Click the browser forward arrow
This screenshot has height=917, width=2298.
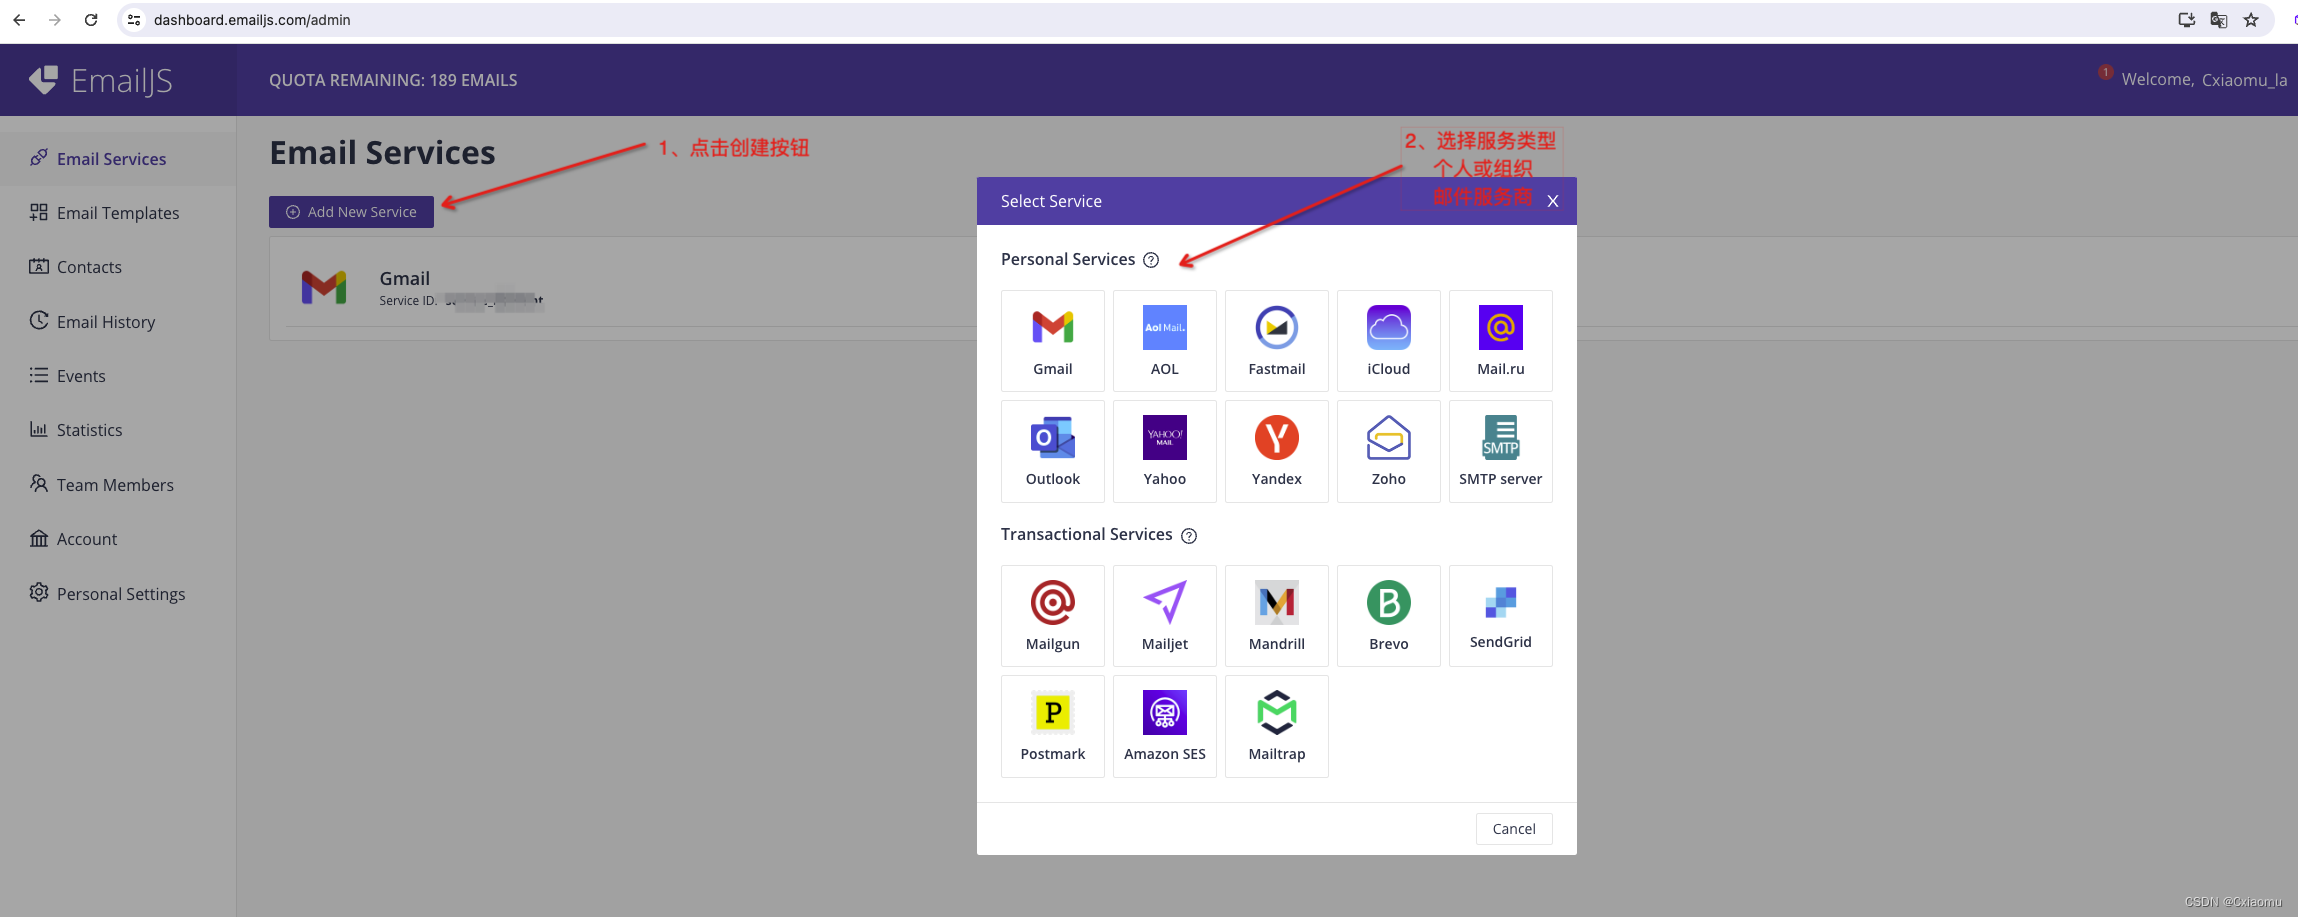[x=55, y=20]
